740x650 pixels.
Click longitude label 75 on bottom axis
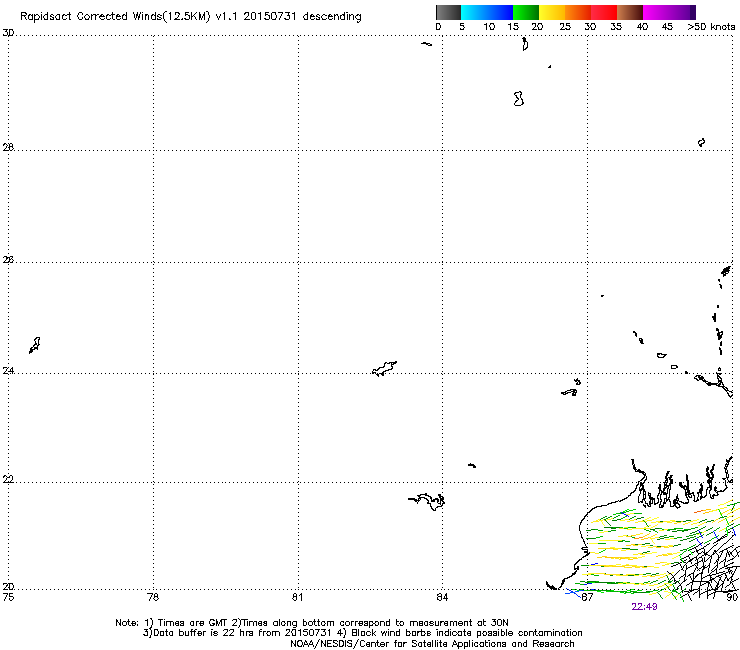(8, 597)
